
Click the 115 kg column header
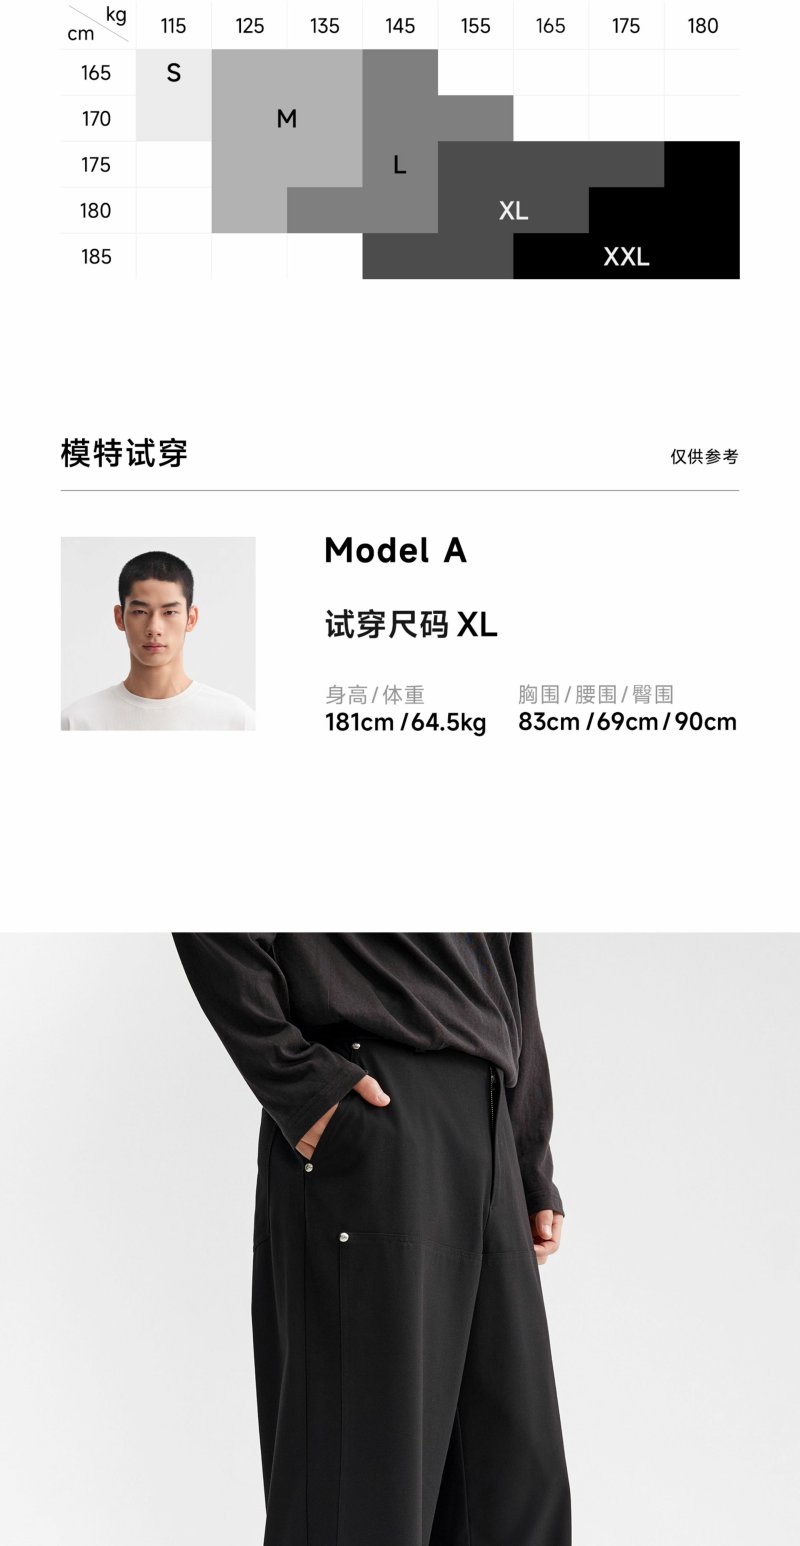click(173, 26)
